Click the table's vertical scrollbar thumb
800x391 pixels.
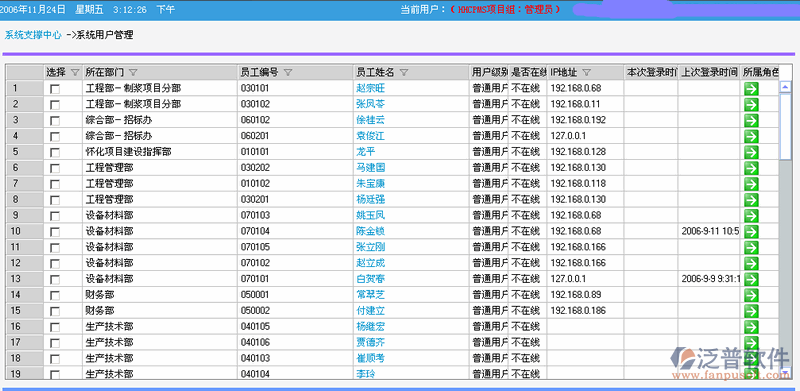coord(785,127)
